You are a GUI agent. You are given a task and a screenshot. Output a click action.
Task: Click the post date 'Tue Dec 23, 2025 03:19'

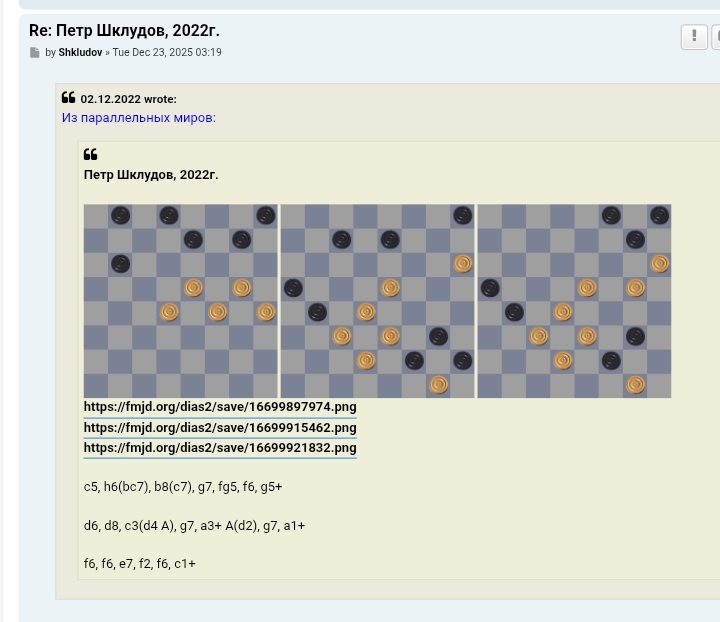point(167,53)
